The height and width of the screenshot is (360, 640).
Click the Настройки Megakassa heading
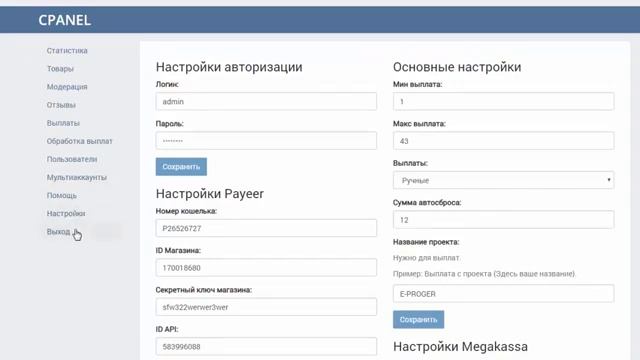pos(460,347)
